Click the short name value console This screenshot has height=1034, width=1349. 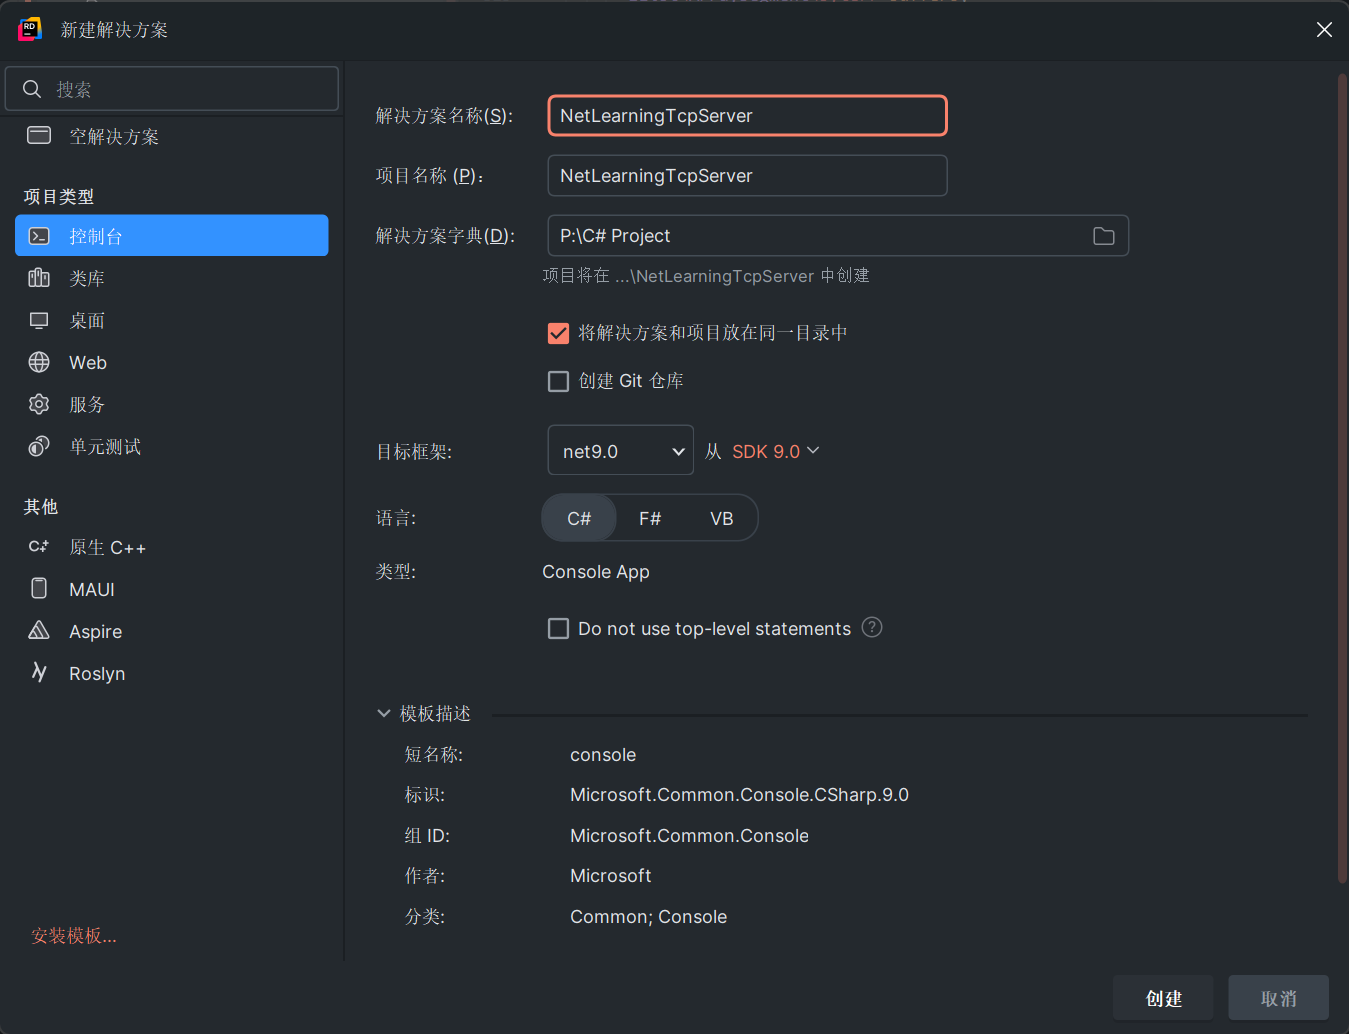tap(603, 755)
